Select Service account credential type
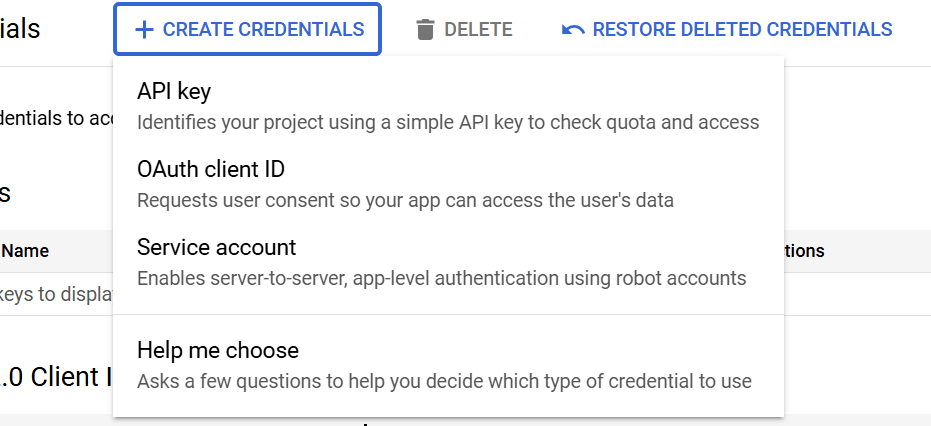Viewport: 931px width, 426px height. tap(216, 247)
